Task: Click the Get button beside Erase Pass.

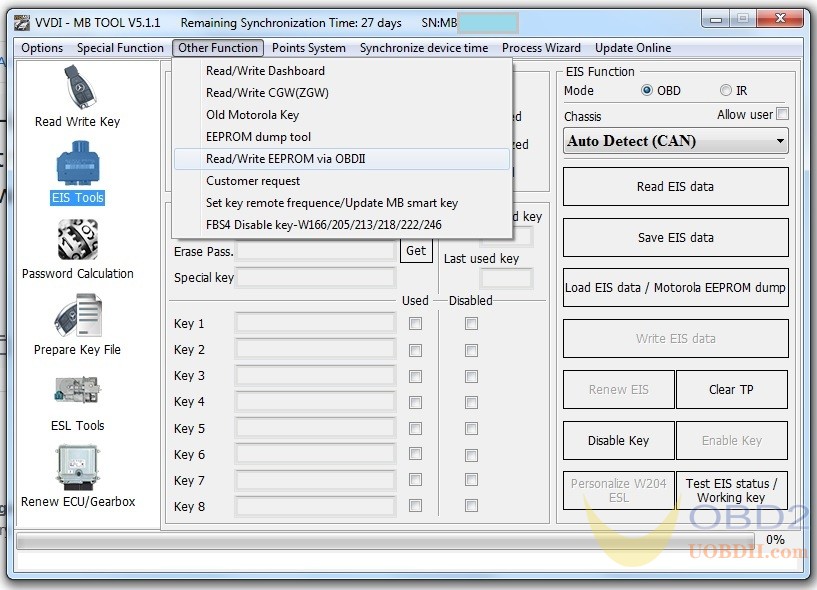Action: pos(416,251)
